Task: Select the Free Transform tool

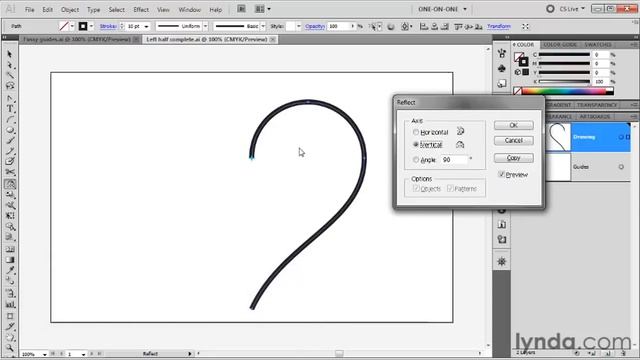Action: click(x=10, y=216)
